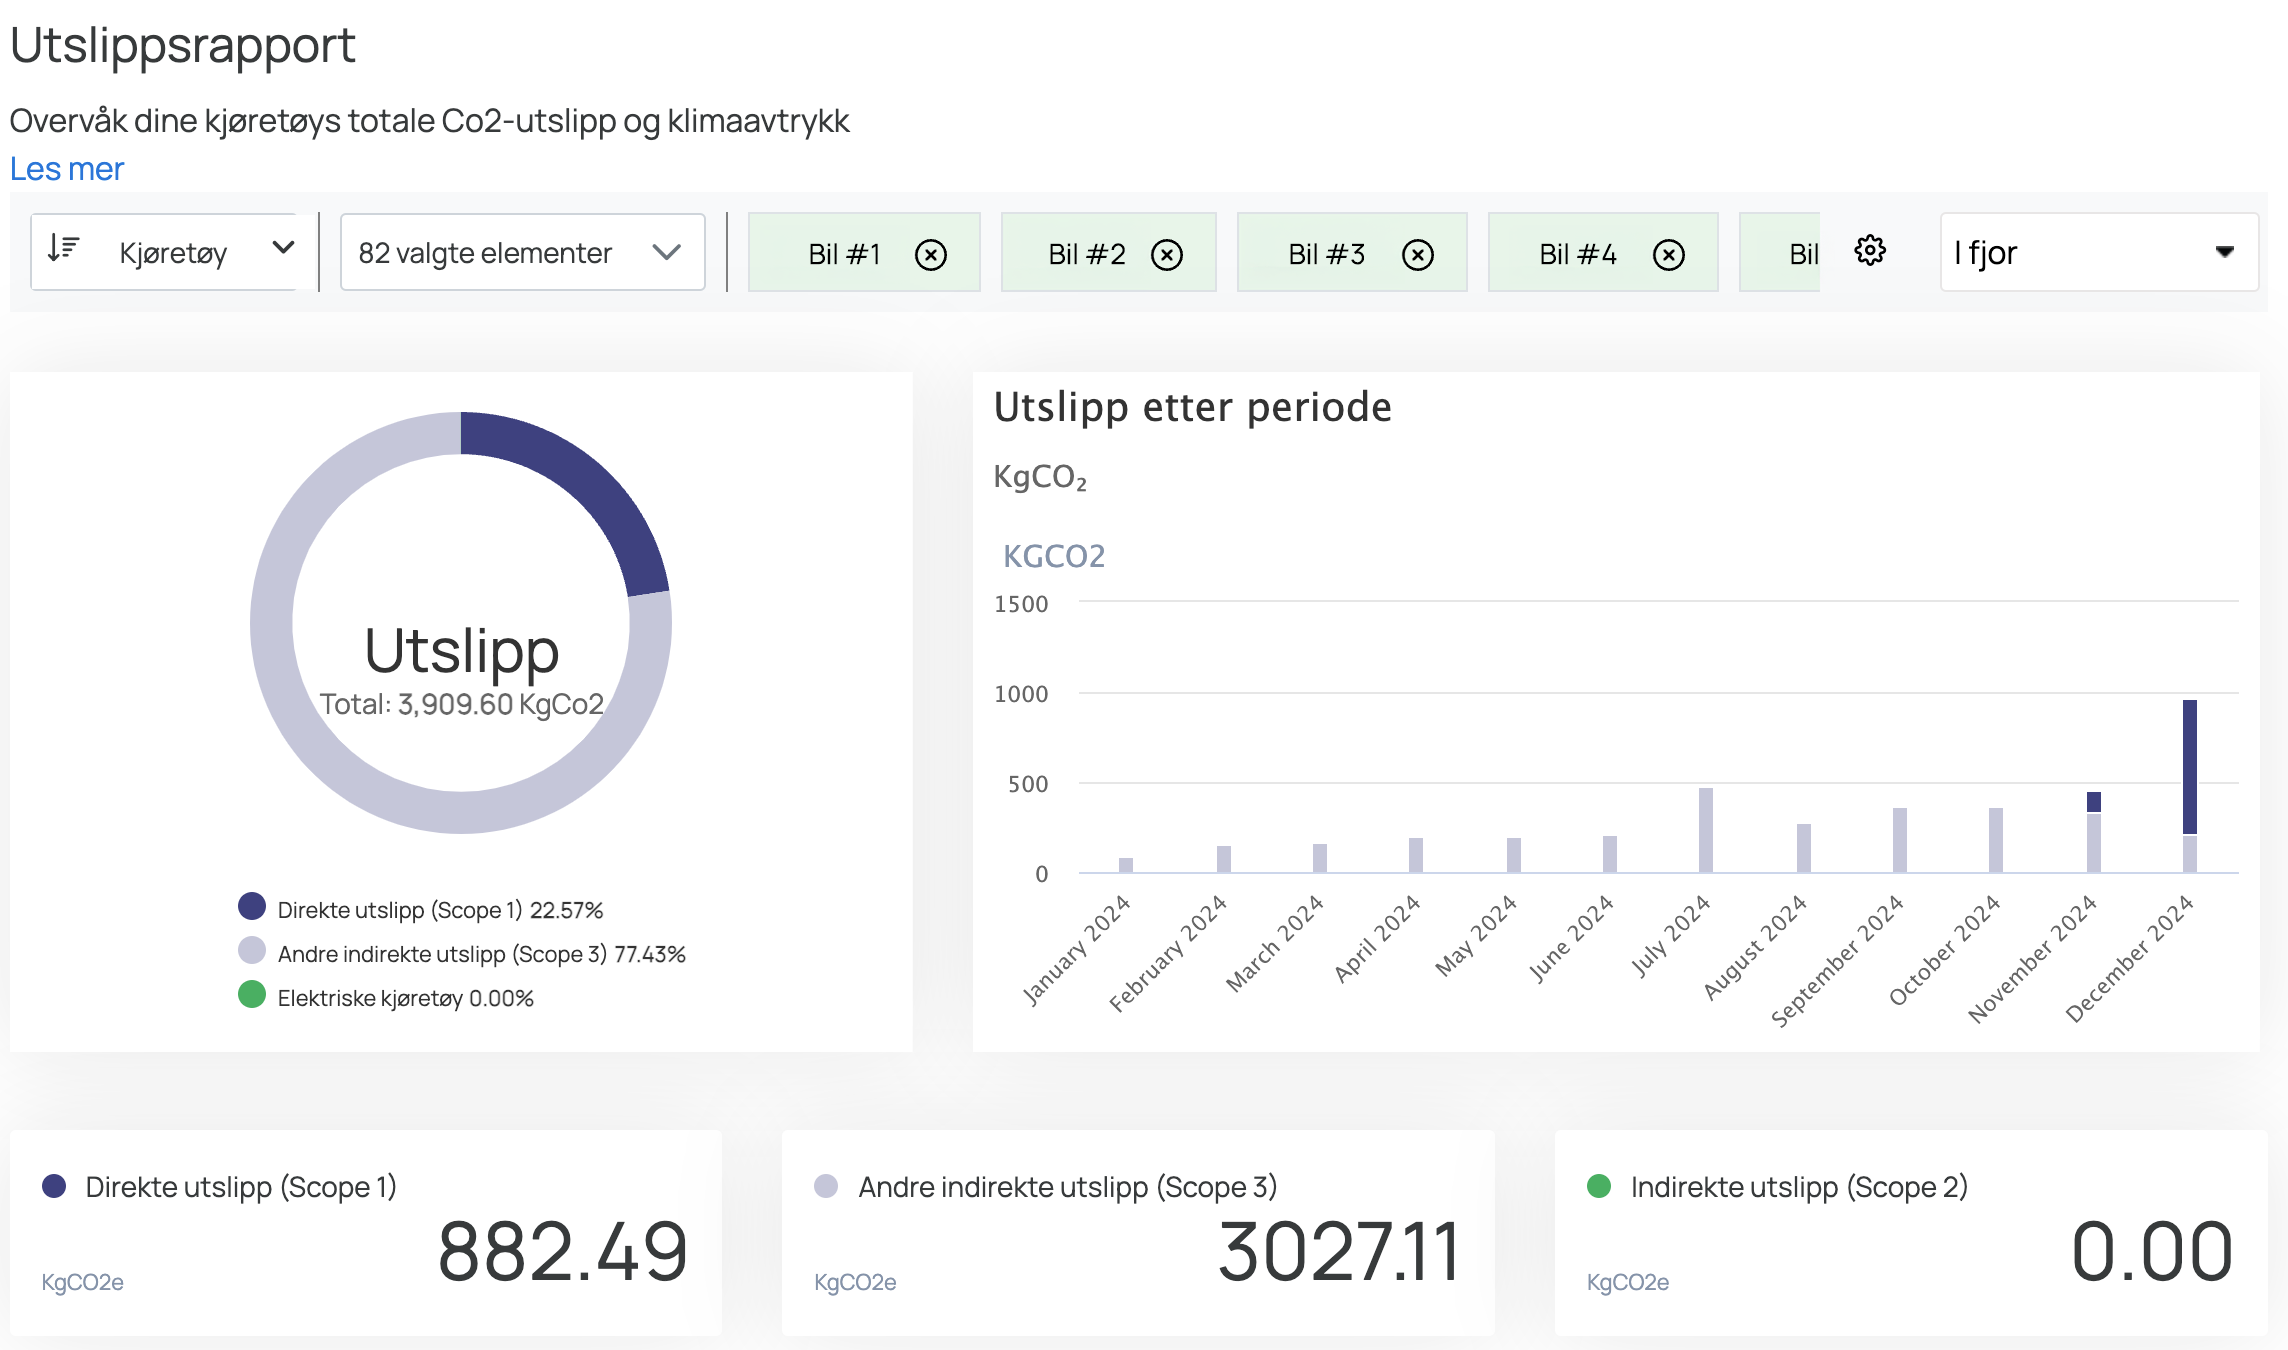This screenshot has height=1350, width=2288.
Task: Click the Total: 3,909.60 KgCo2 label
Action: (461, 704)
